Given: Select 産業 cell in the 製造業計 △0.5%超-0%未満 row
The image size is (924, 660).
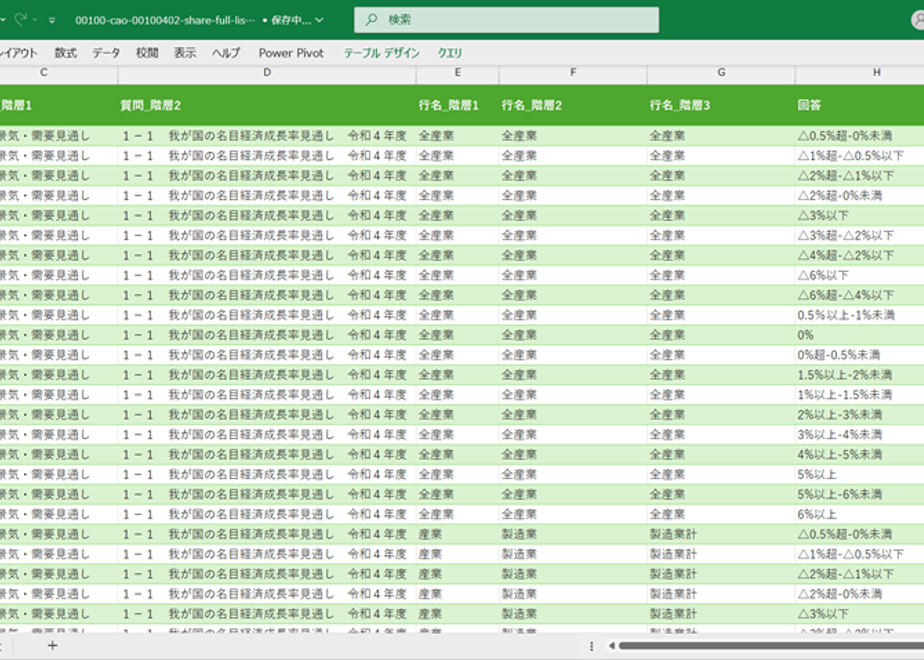Looking at the screenshot, I should 457,534.
